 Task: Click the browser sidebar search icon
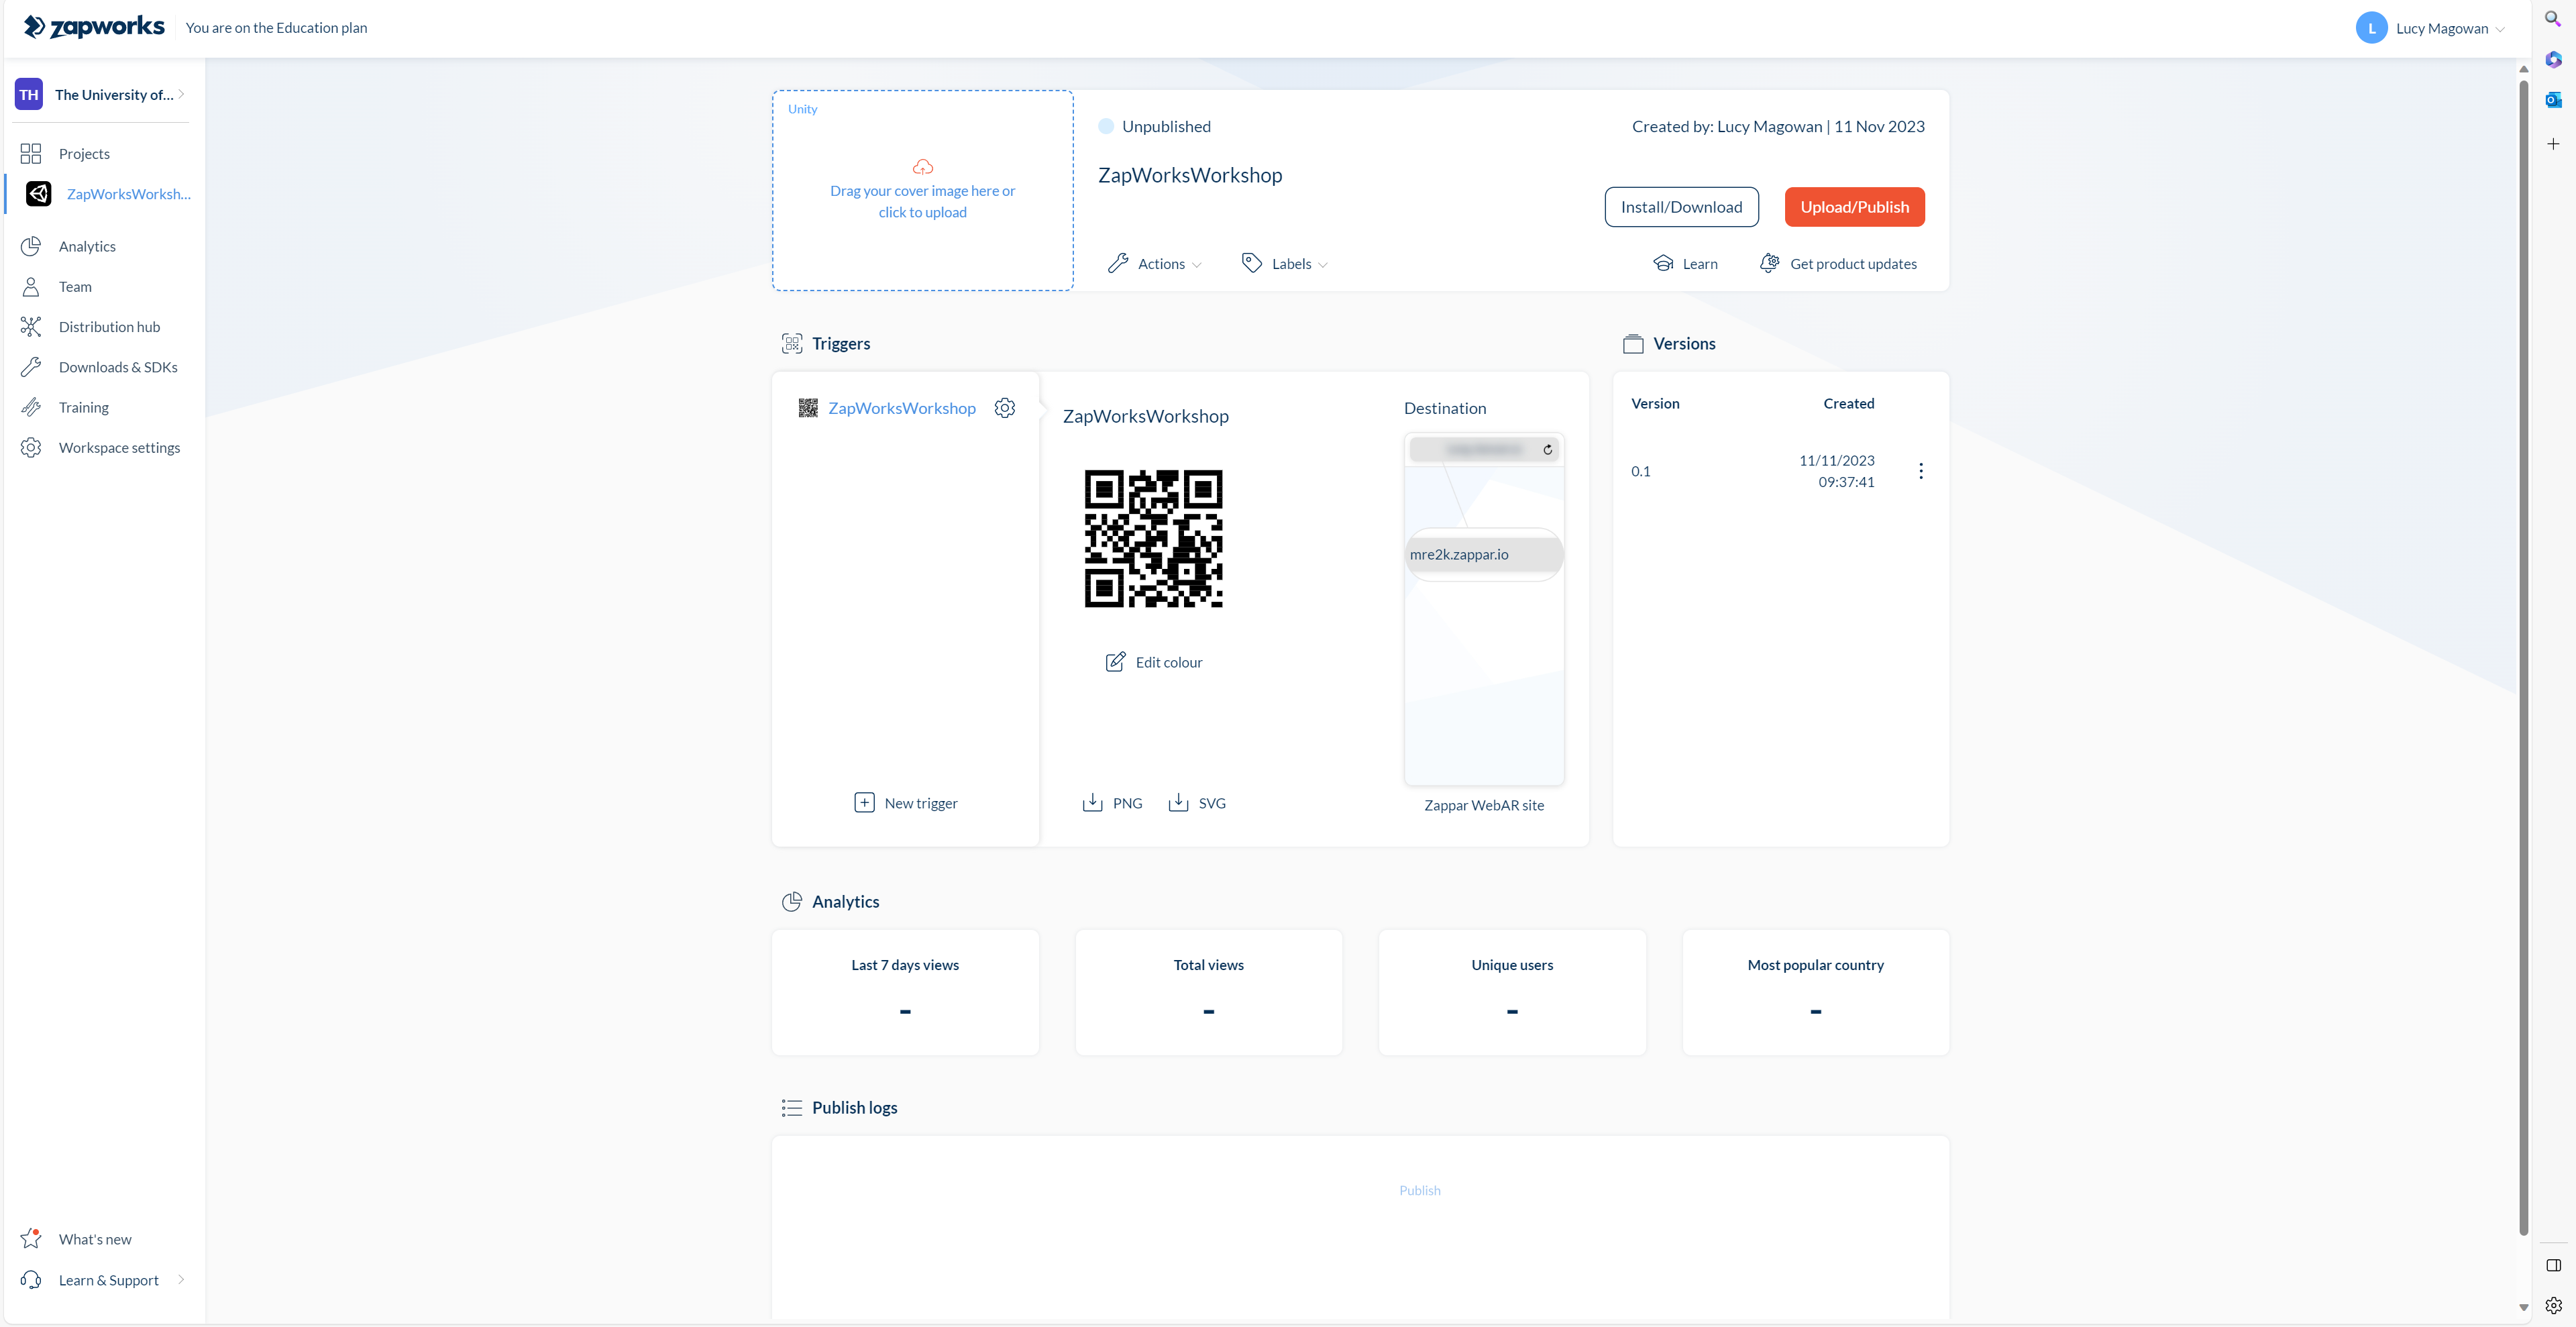(x=2552, y=19)
